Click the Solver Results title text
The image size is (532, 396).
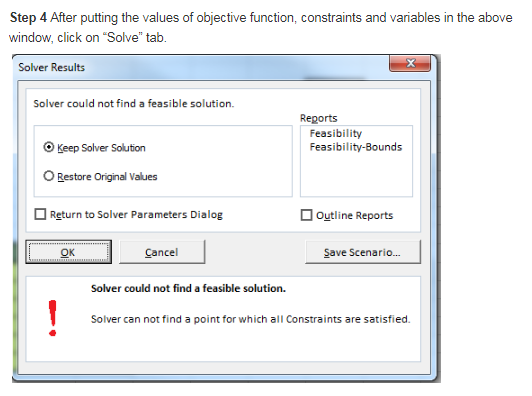coord(52,67)
